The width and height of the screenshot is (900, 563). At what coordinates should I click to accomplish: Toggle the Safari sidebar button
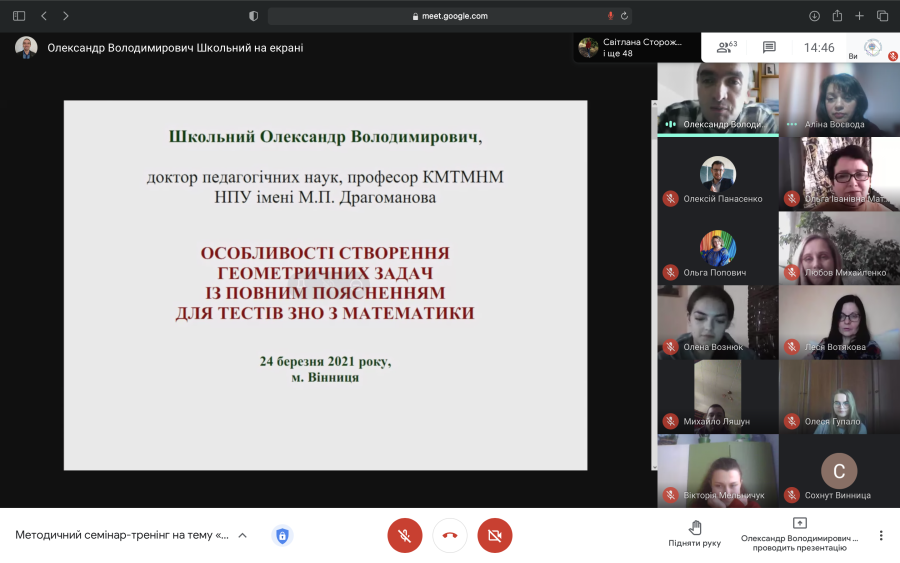(x=19, y=16)
